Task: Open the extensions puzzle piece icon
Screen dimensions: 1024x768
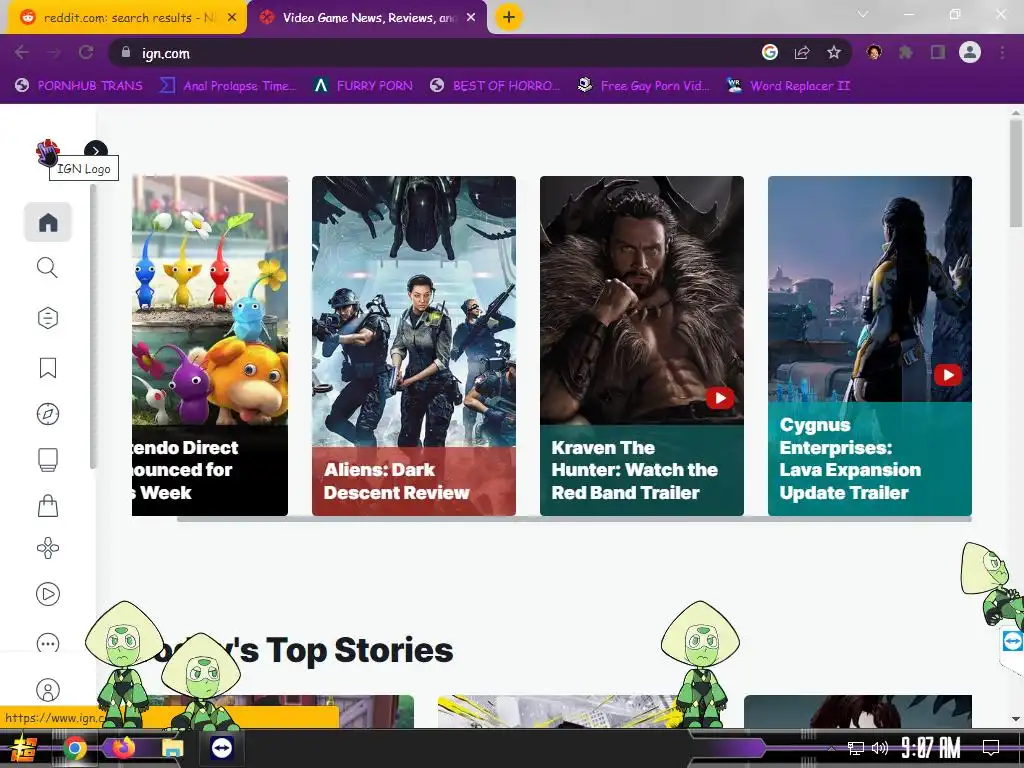Action: pyautogui.click(x=906, y=52)
